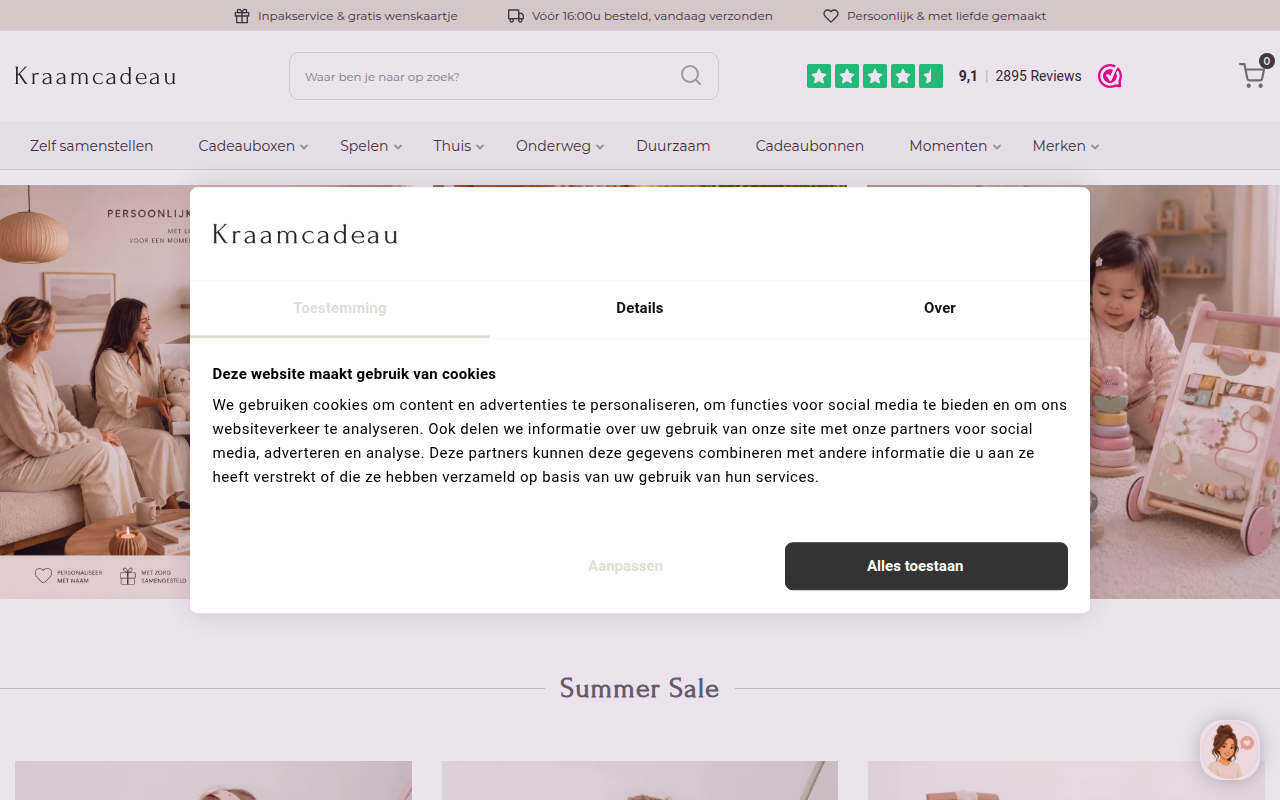This screenshot has height=800, width=1280.
Task: Focus the 'Waar ben je naar op zoek?' field
Action: coord(504,76)
